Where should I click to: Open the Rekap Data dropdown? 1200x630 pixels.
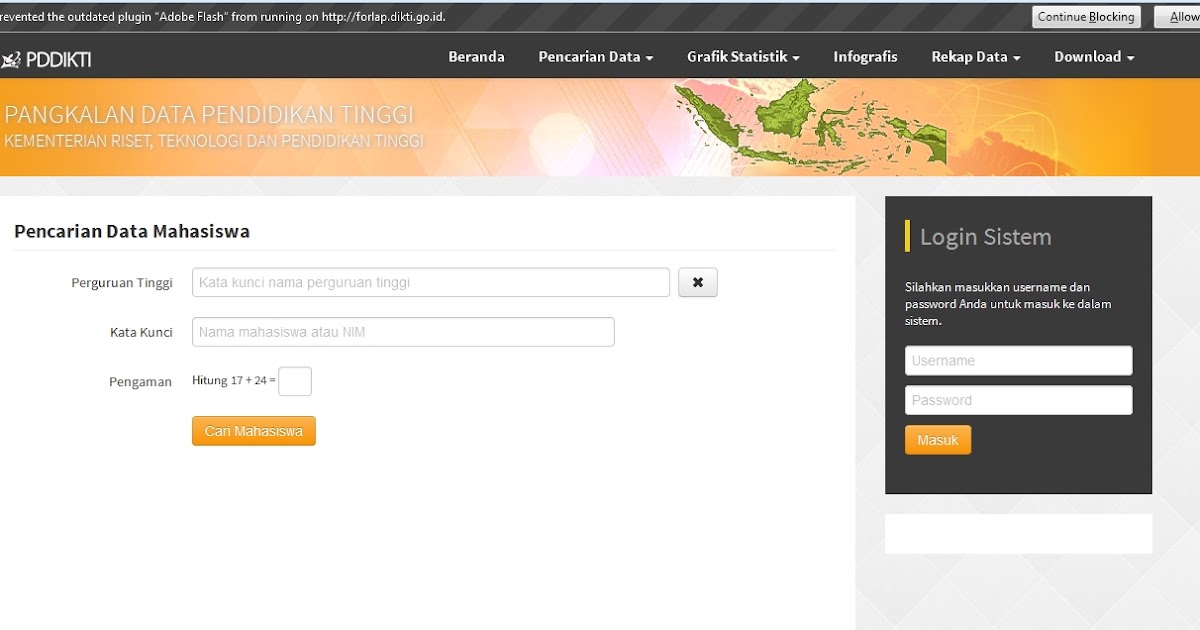[x=975, y=57]
